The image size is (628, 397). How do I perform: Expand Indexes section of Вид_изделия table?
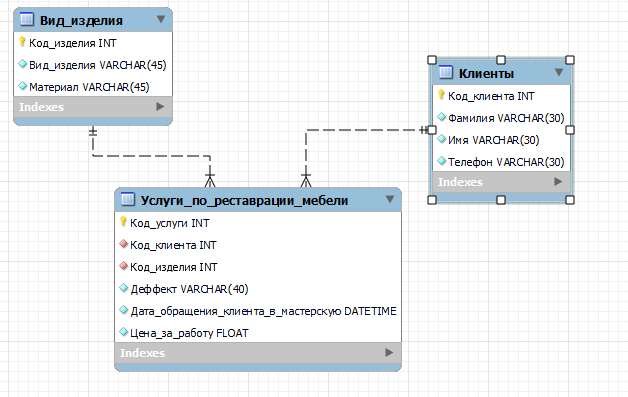pos(160,107)
